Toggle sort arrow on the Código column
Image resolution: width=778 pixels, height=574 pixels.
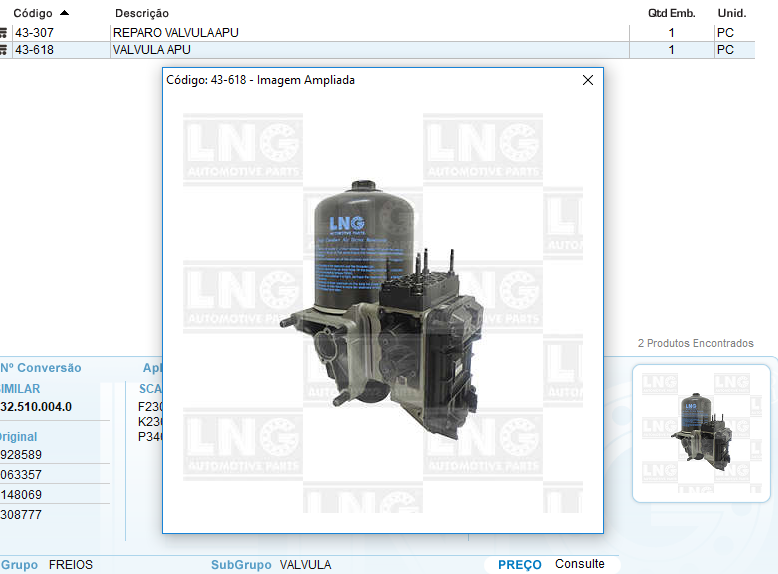click(x=65, y=13)
